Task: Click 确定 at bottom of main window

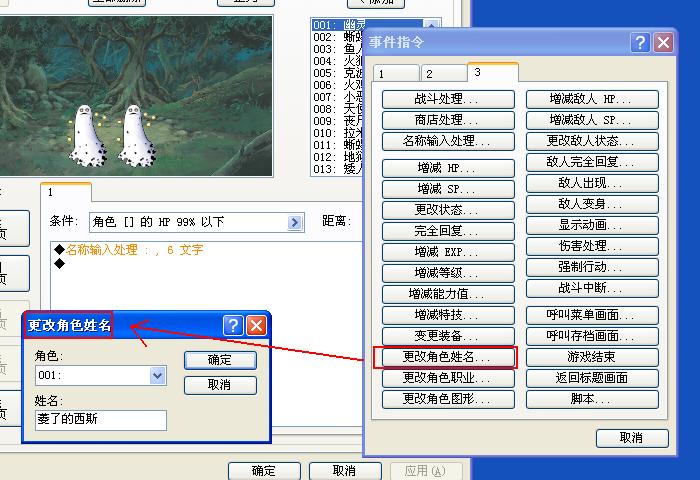Action: (264, 471)
